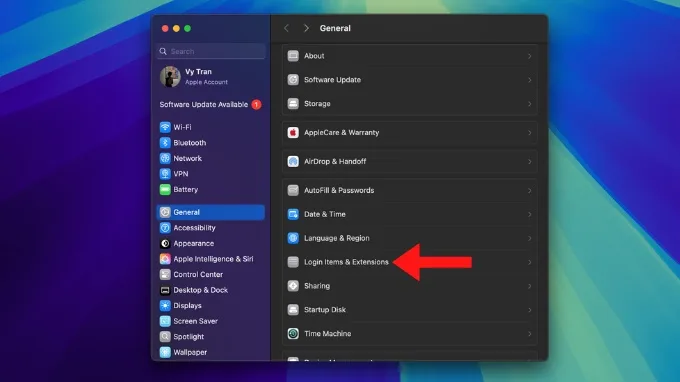The width and height of the screenshot is (680, 382).
Task: Click the Network globe icon
Action: pyautogui.click(x=165, y=158)
